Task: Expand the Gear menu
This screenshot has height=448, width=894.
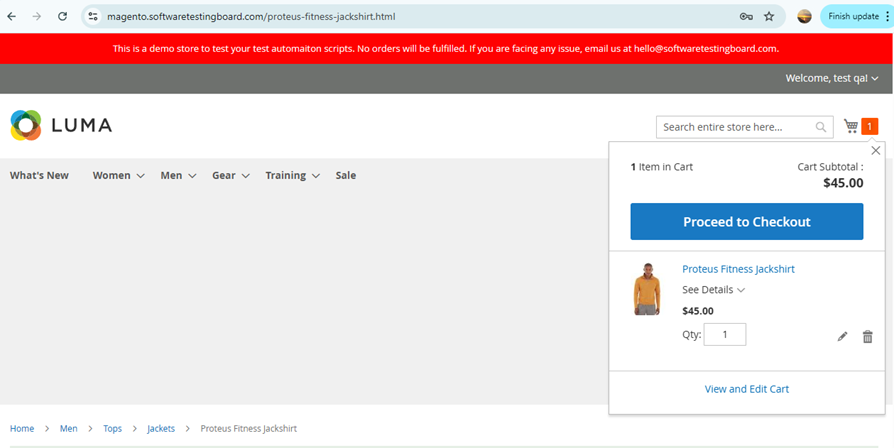Action: 229,175
